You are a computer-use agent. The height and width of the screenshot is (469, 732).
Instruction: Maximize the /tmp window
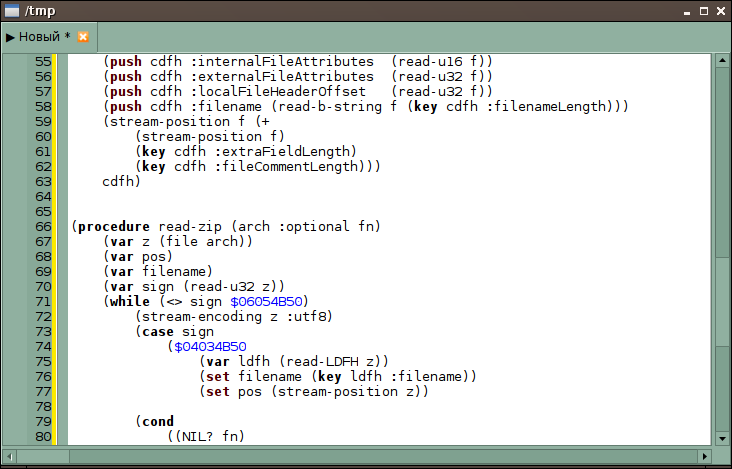tap(703, 10)
